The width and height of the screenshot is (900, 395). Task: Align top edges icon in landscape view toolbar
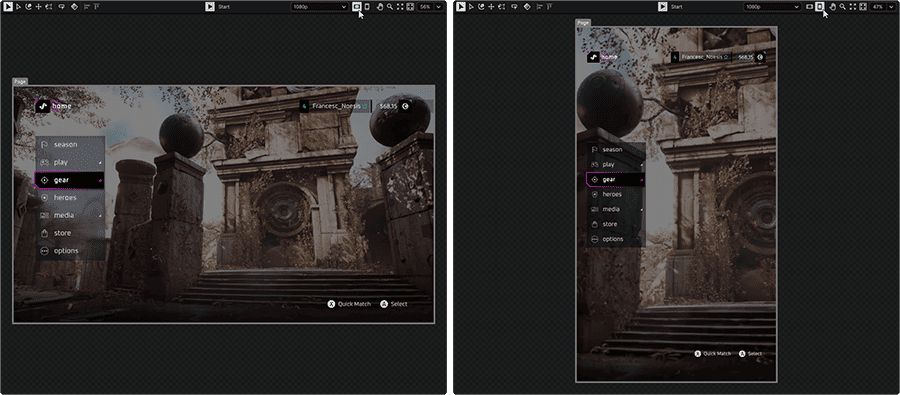[96, 6]
